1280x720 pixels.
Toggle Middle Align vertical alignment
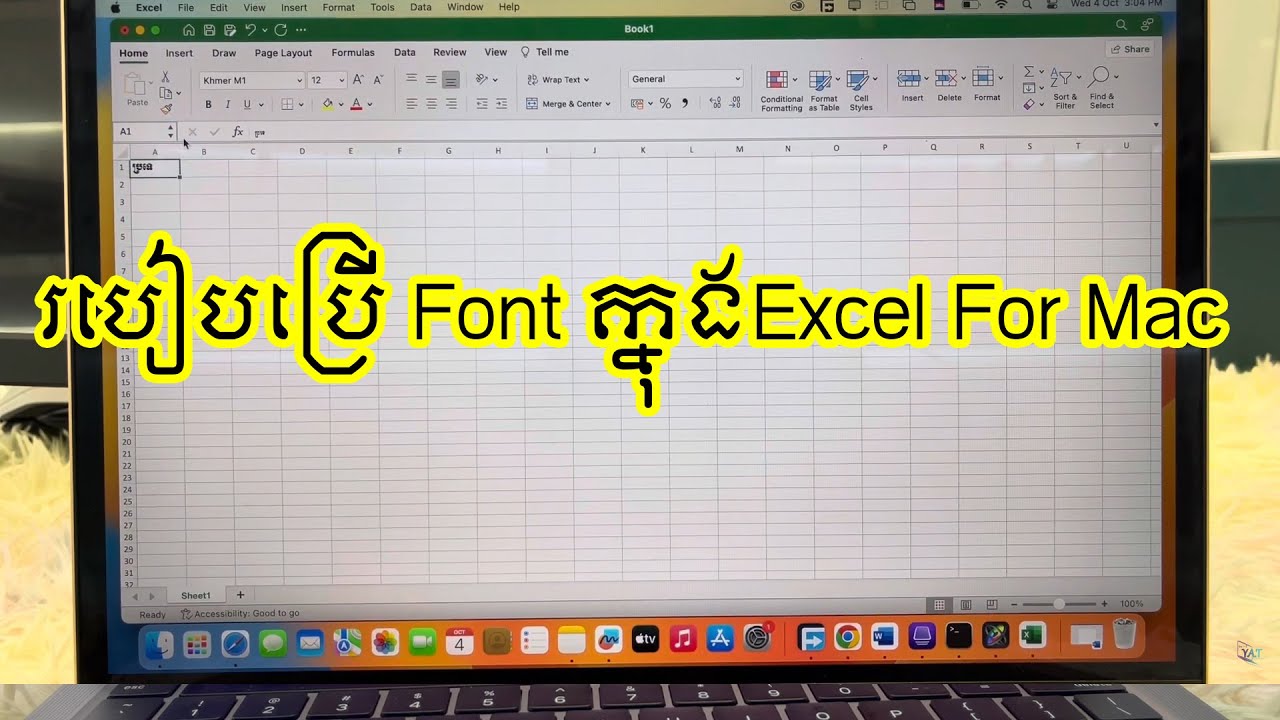(431, 79)
